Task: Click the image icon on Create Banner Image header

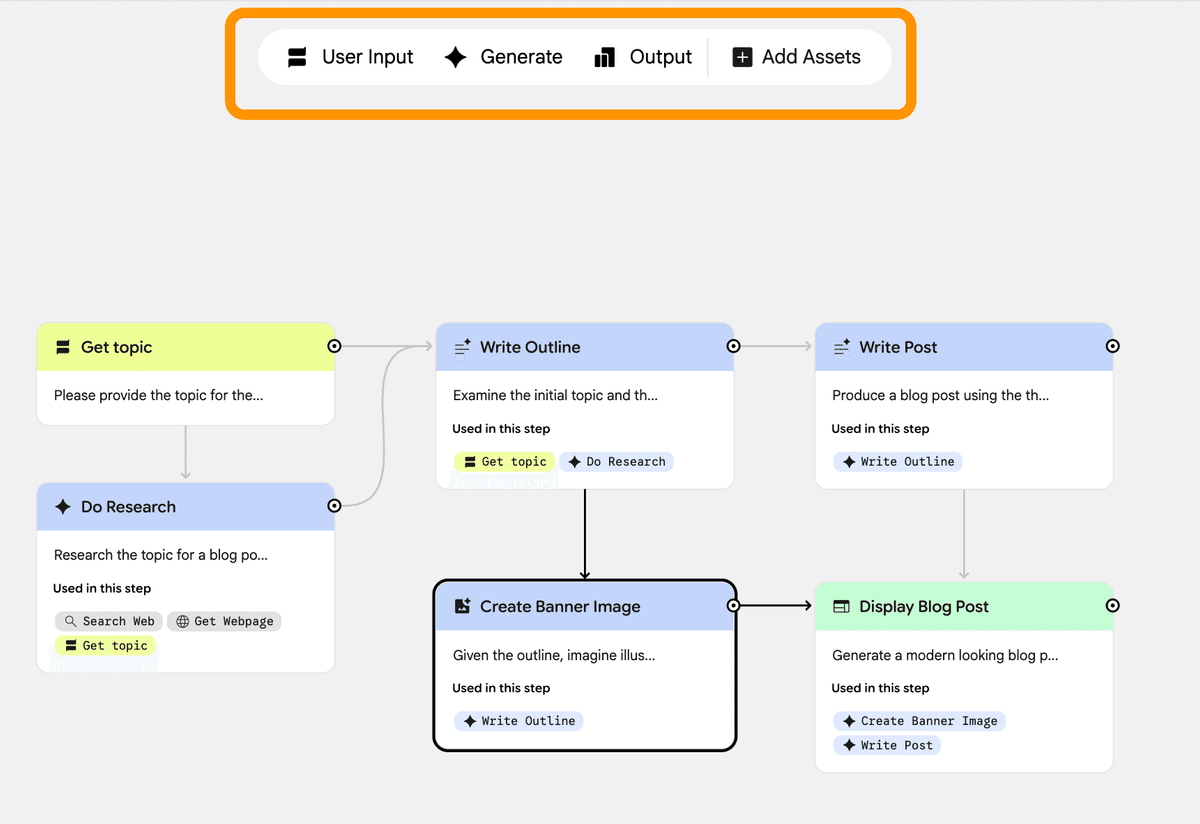Action: 460,606
